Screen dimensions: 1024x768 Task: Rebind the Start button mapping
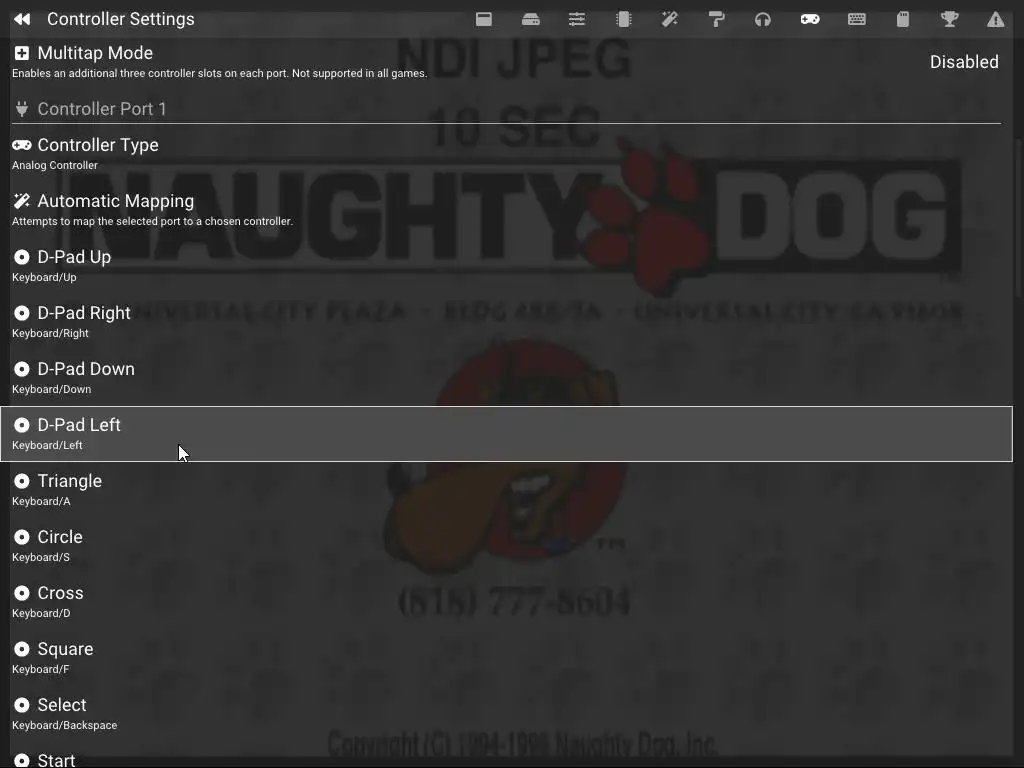tap(506, 756)
